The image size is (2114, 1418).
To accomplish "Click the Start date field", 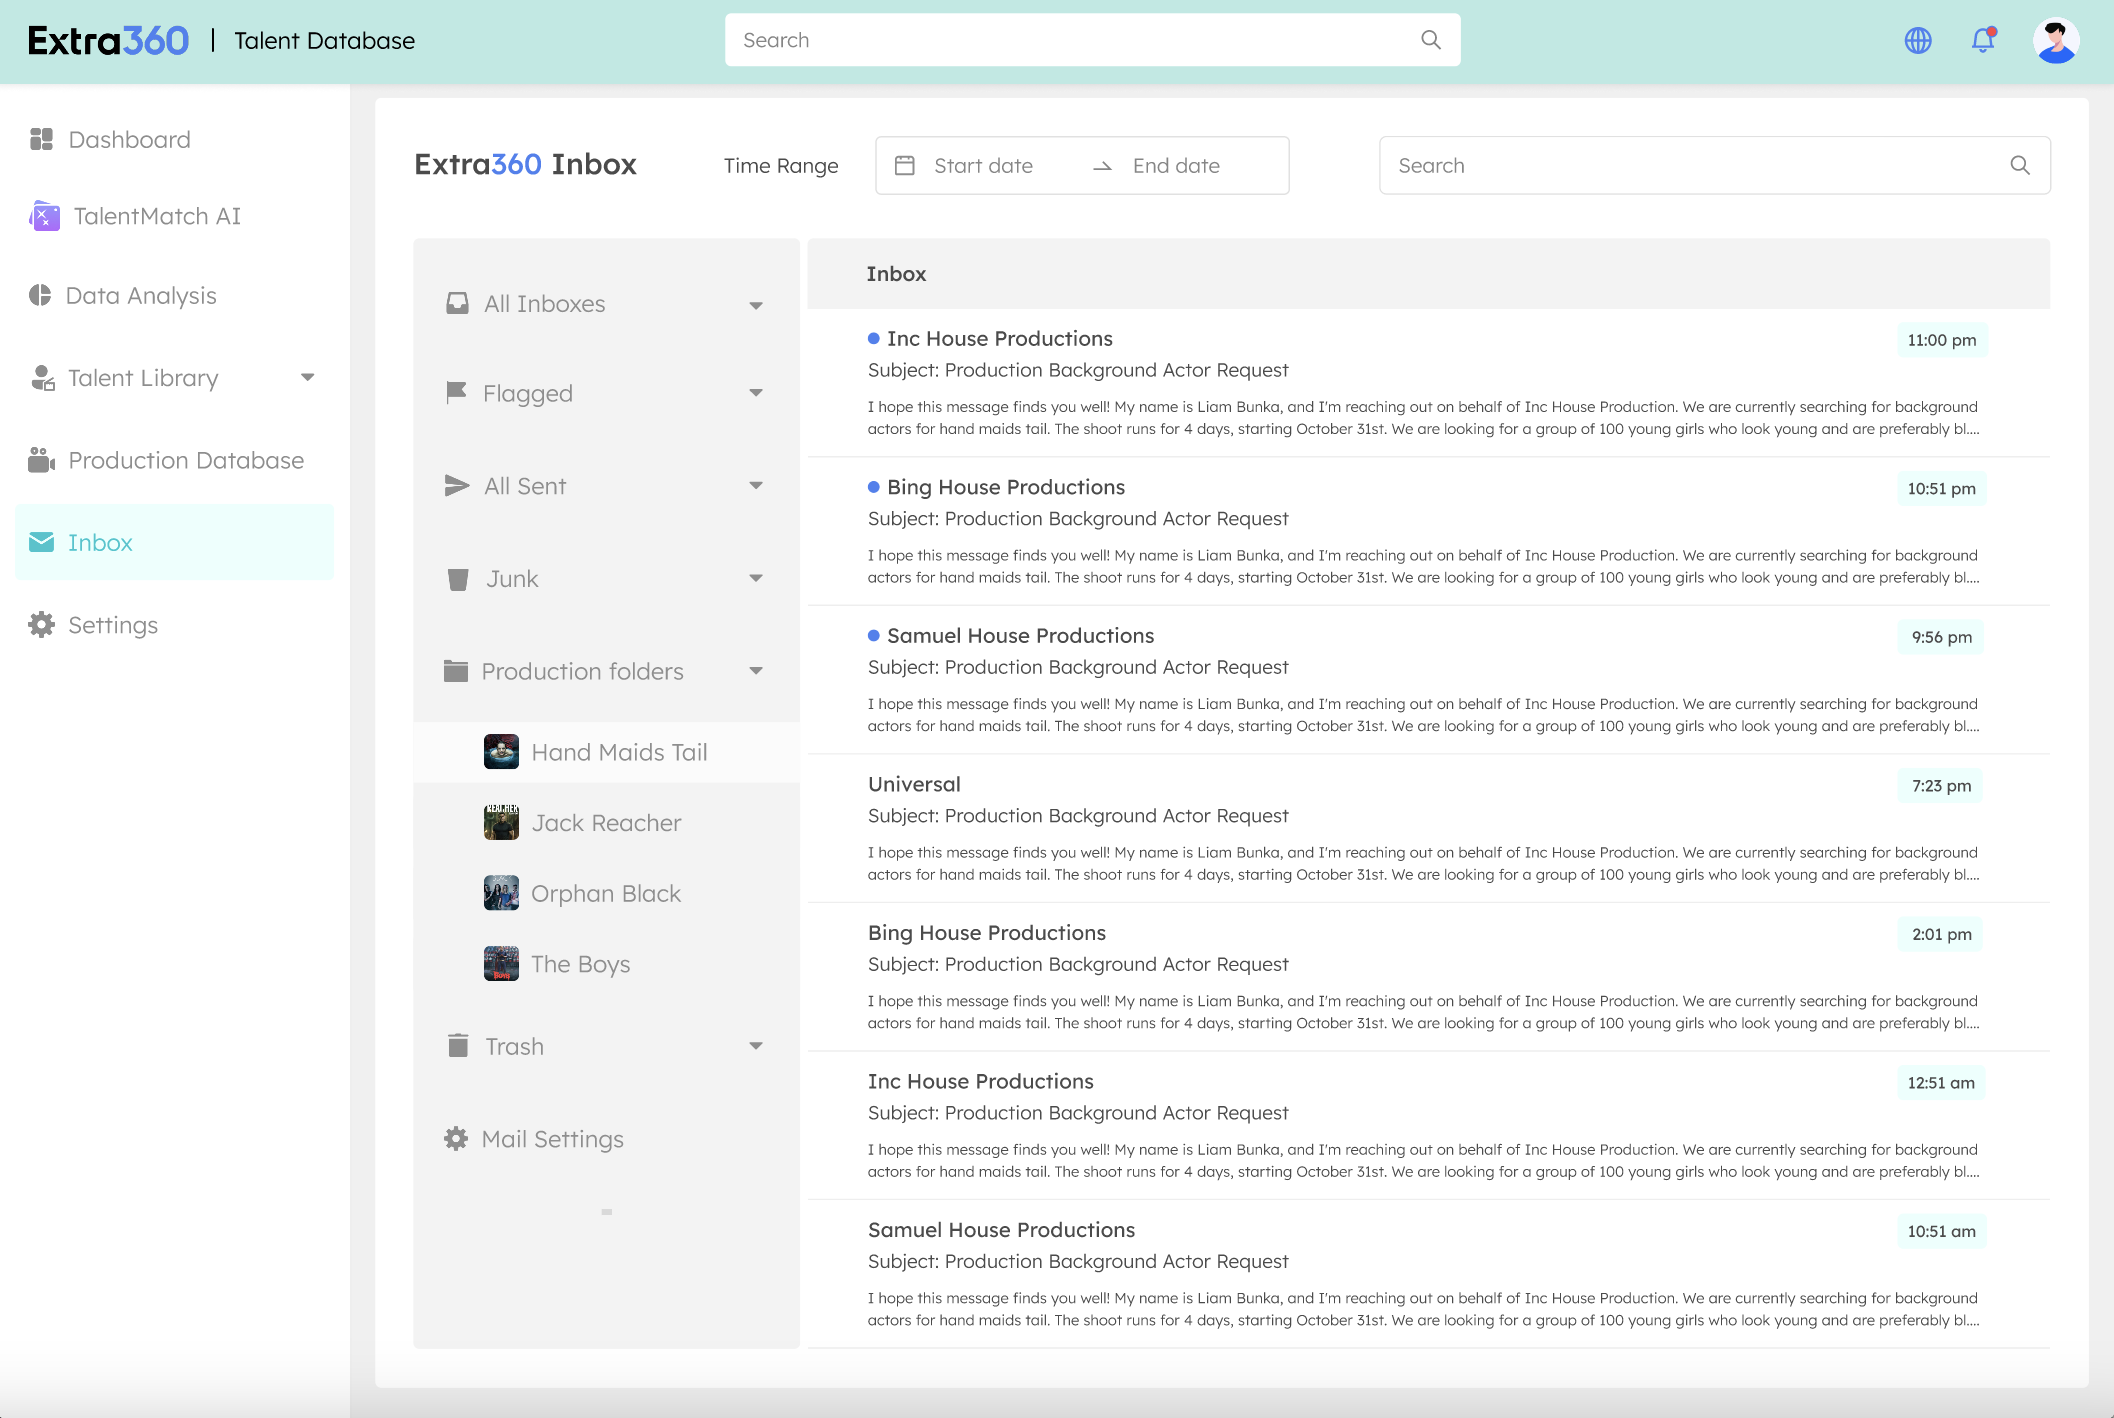I will pyautogui.click(x=983, y=165).
